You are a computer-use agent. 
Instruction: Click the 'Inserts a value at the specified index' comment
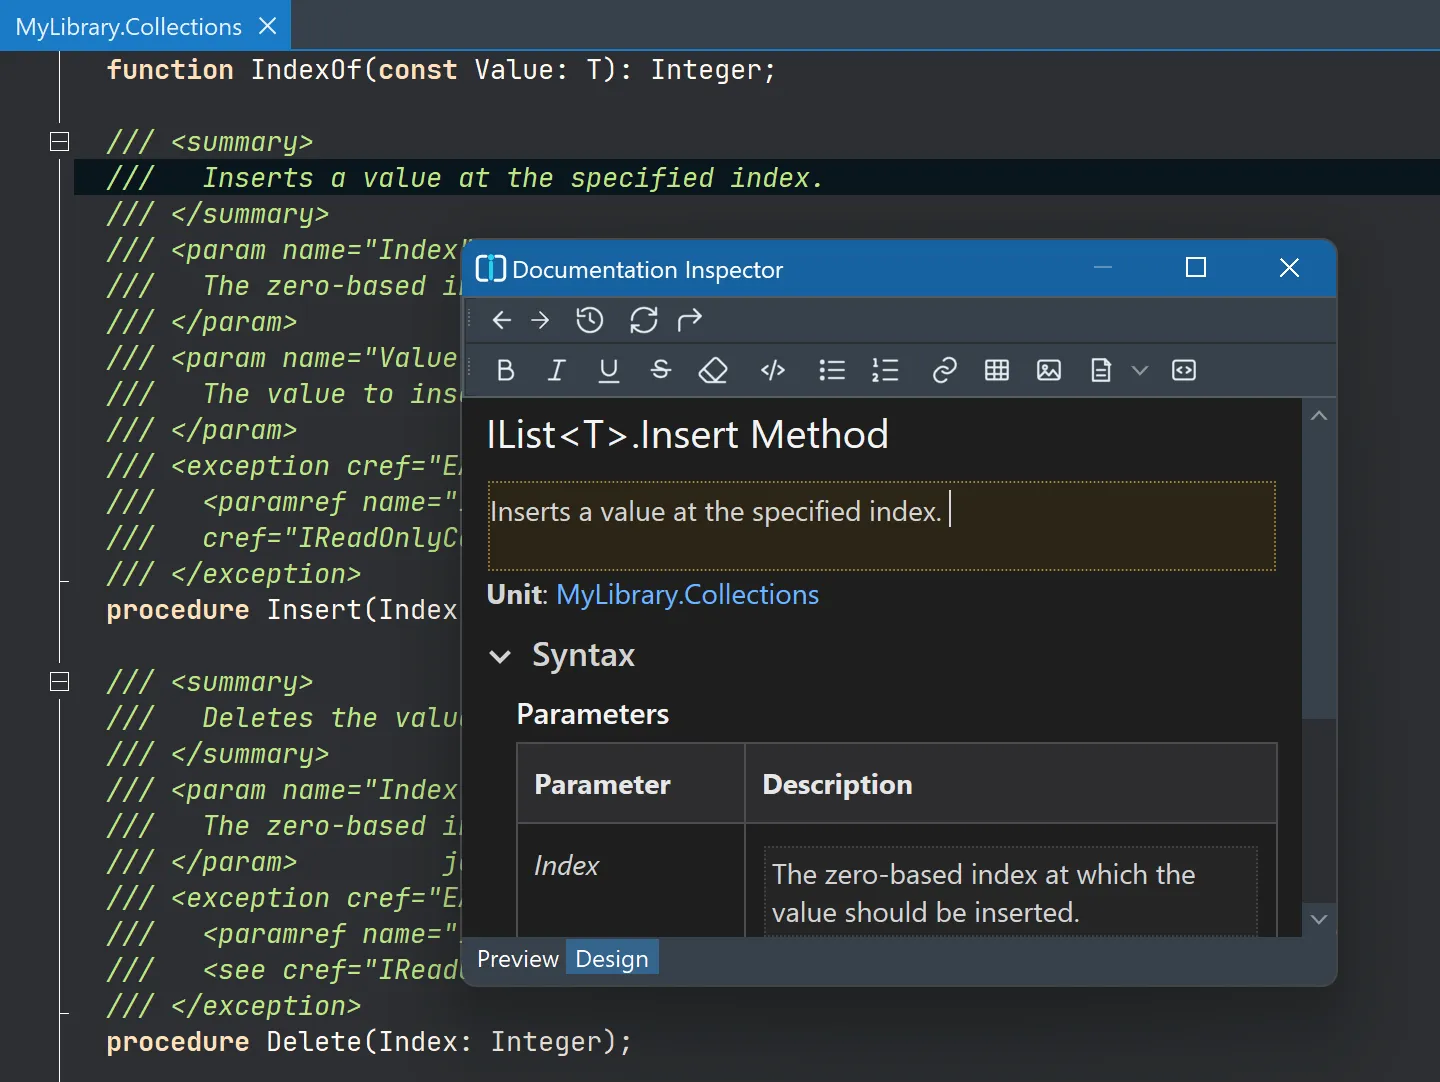(513, 178)
